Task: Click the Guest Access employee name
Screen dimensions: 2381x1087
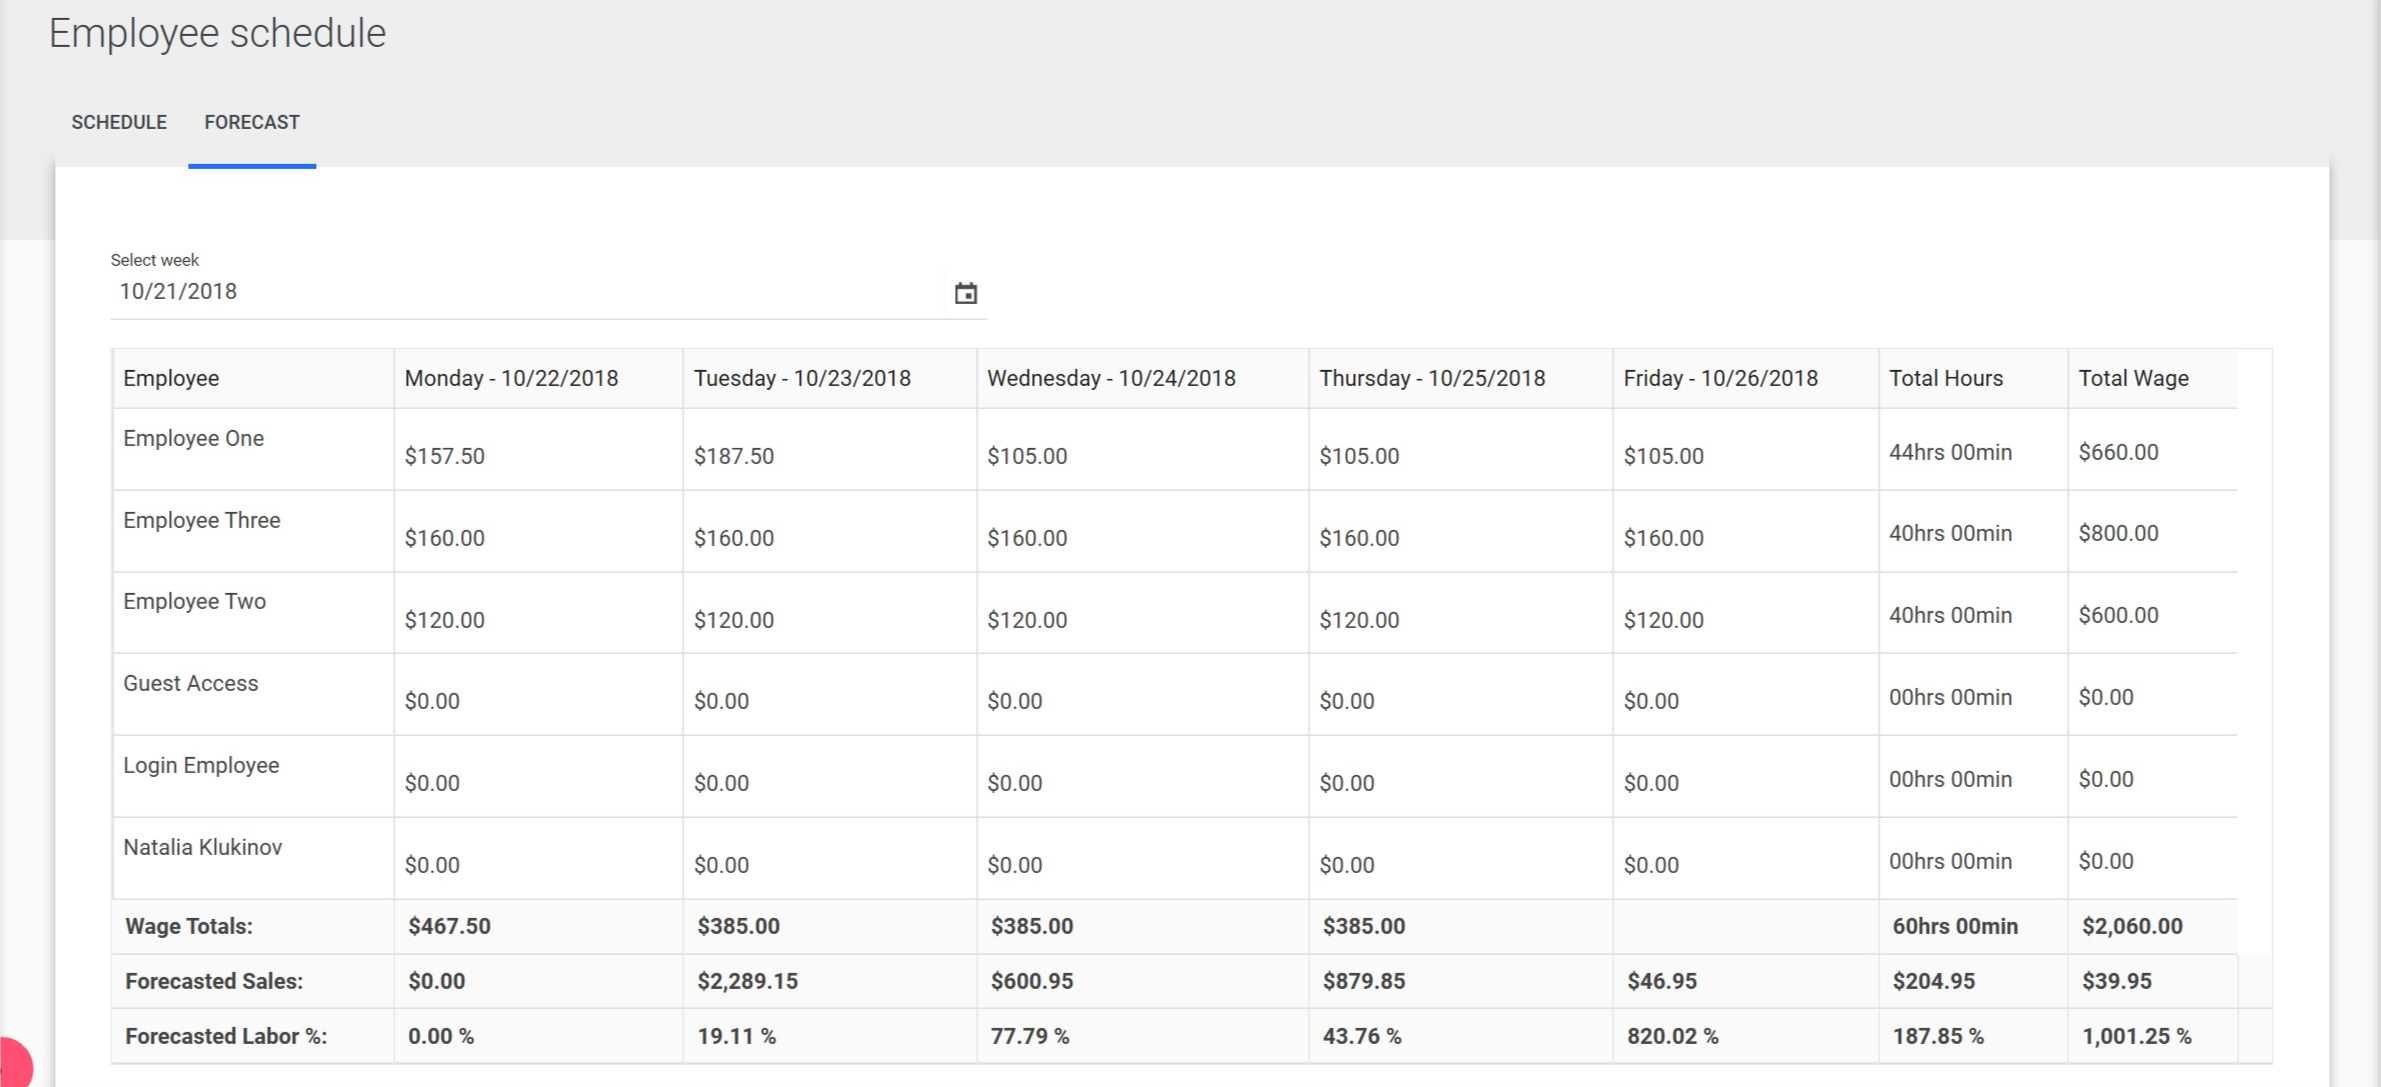Action: coord(190,683)
